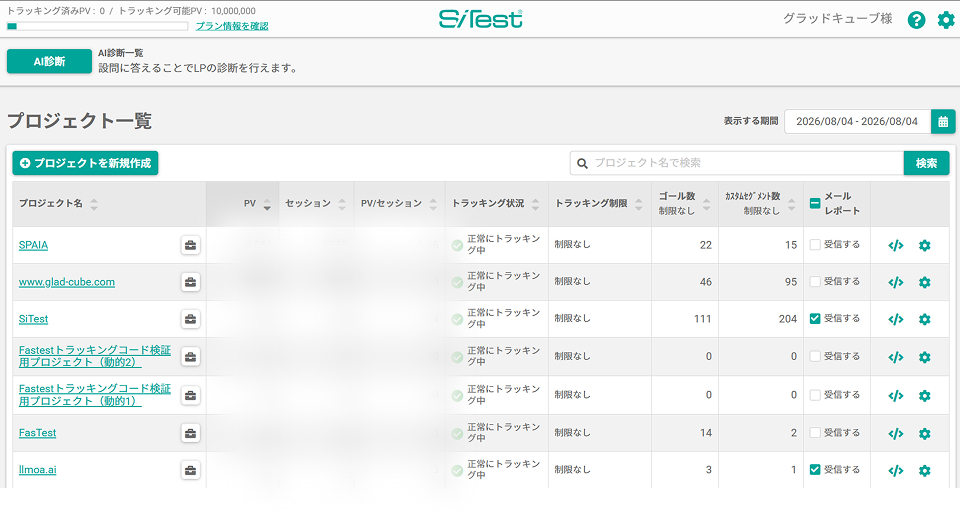Screen dimensions: 960x528
Task: Sort by セッション column arrows
Action: tap(342, 204)
